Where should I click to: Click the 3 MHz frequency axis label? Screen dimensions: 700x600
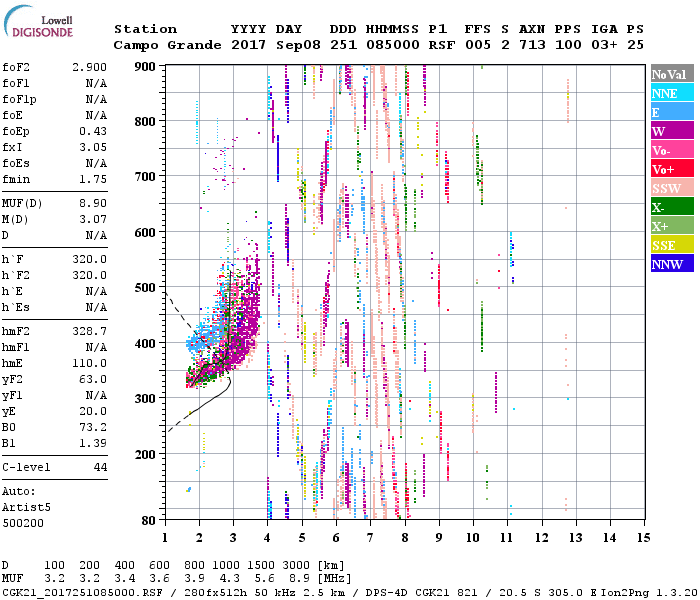point(233,538)
